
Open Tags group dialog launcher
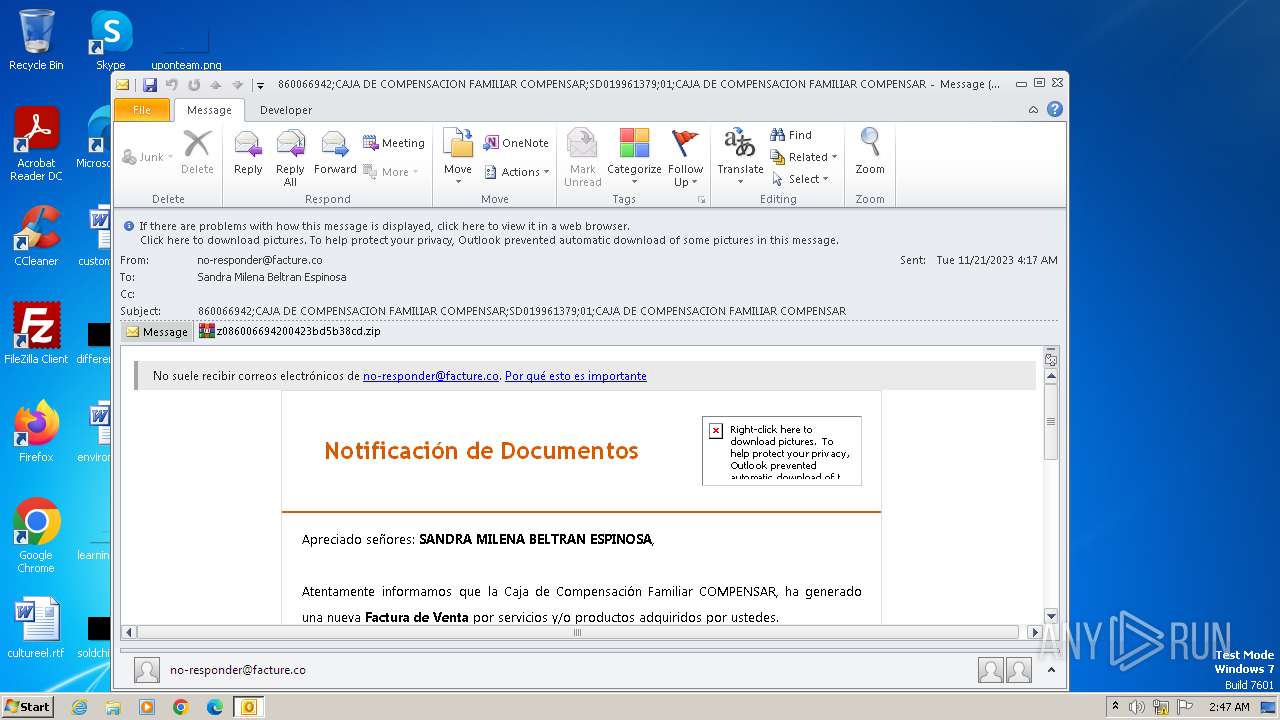701,200
